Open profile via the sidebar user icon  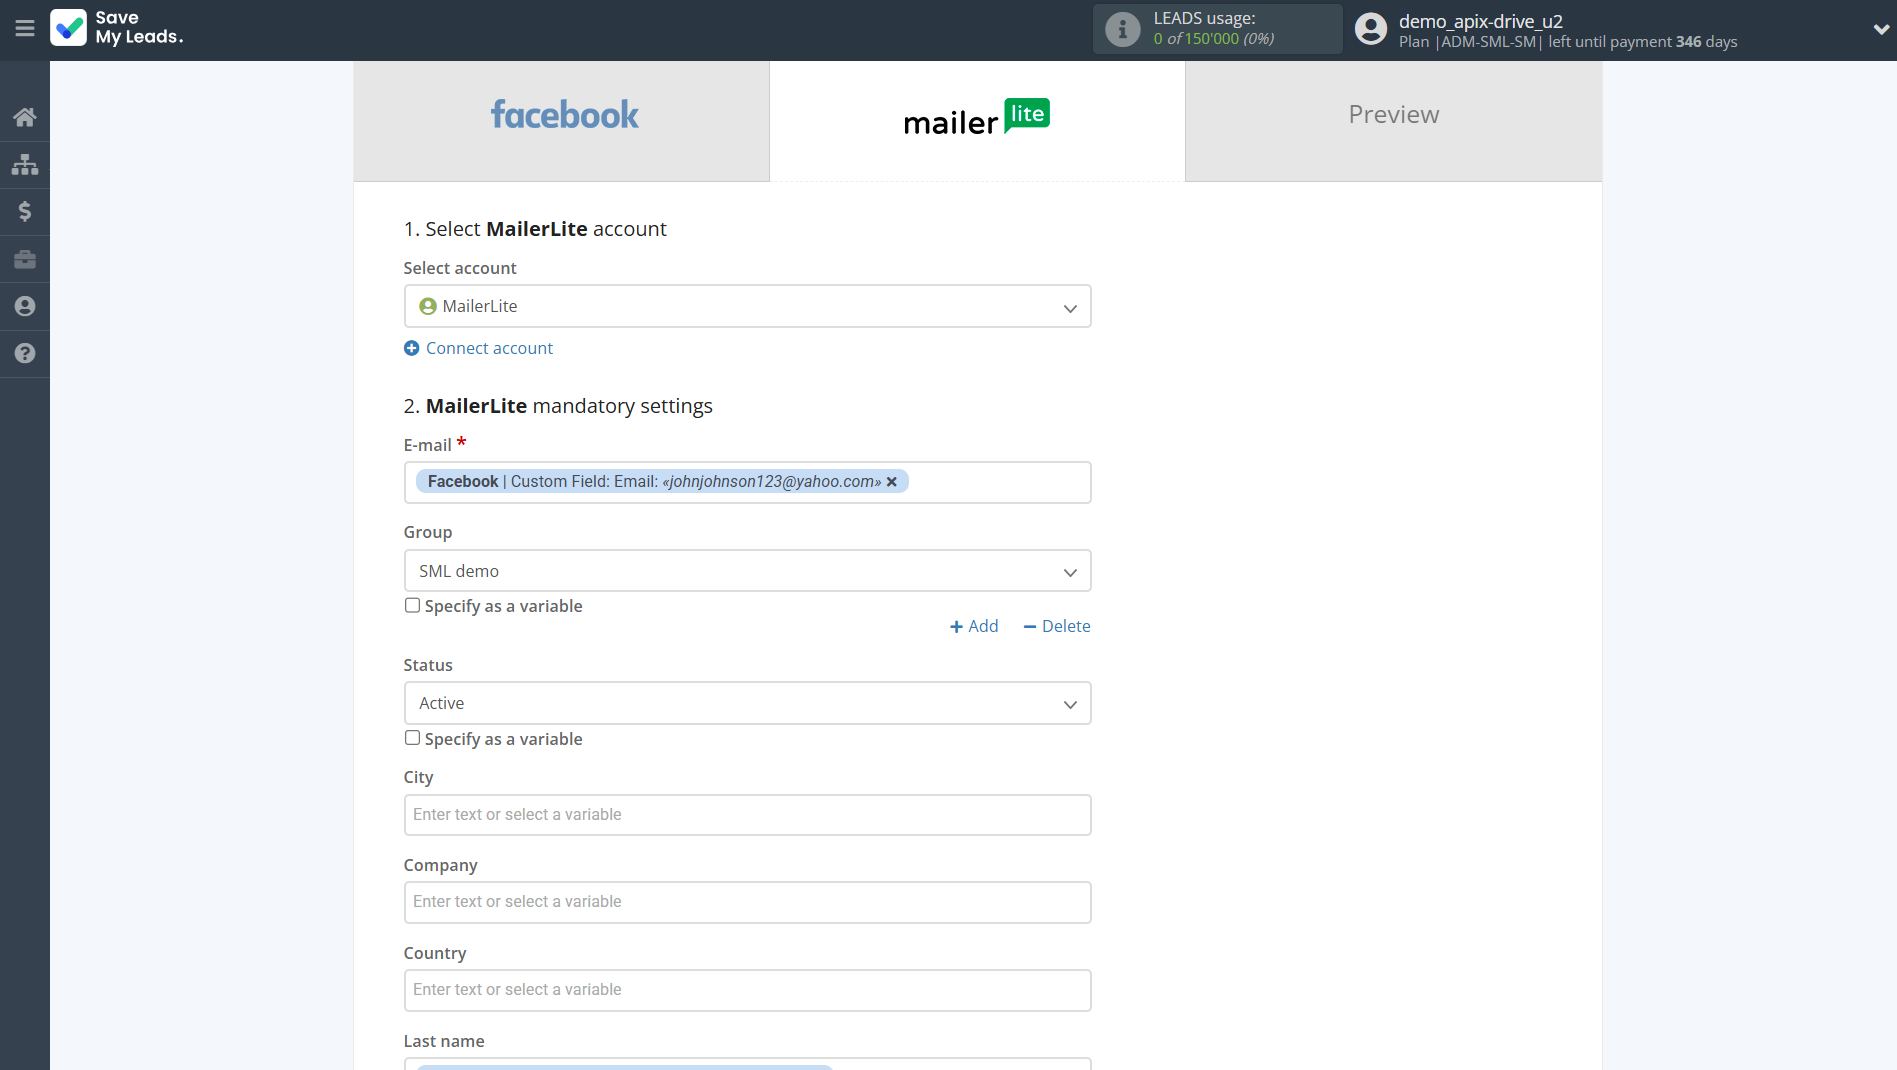25,306
